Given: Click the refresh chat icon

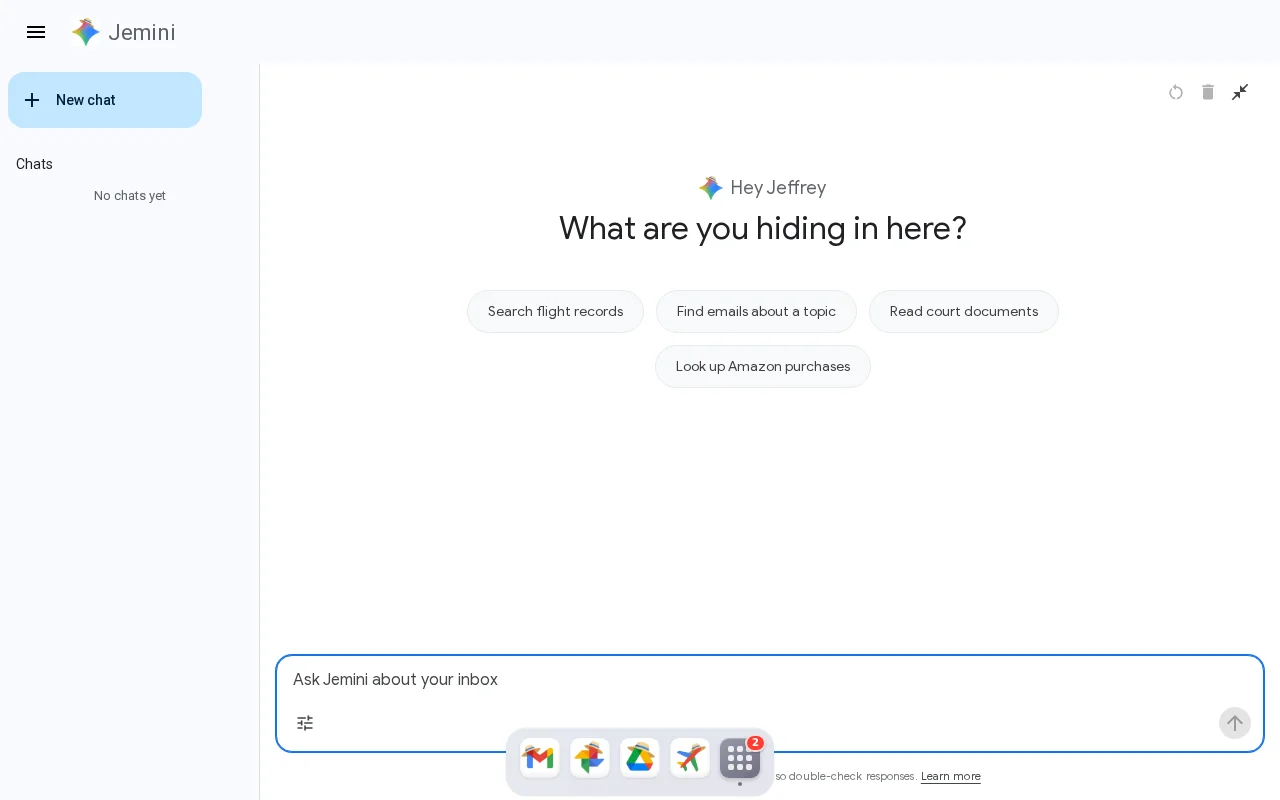Looking at the screenshot, I should (x=1176, y=92).
